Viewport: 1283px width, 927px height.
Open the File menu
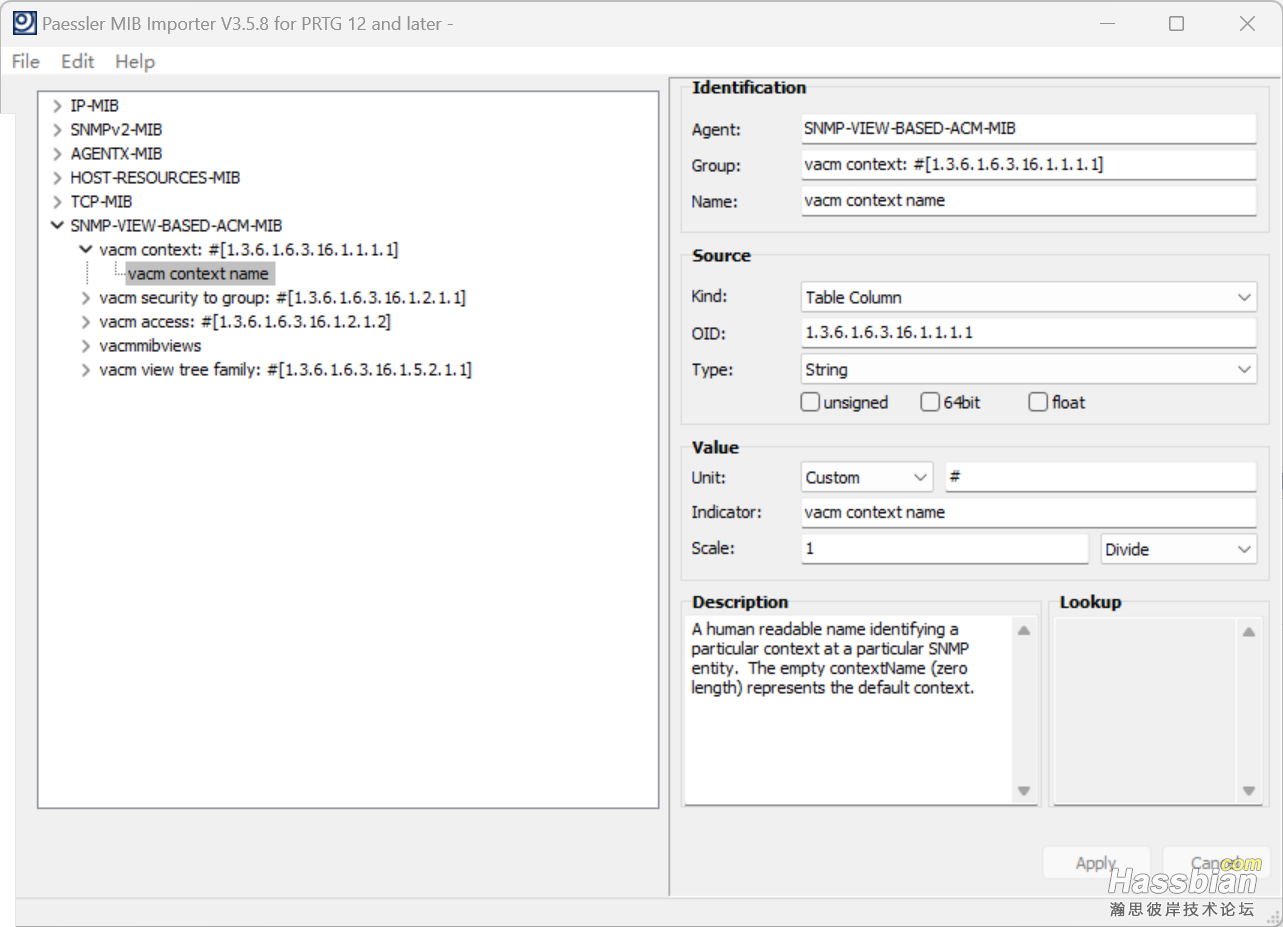pyautogui.click(x=26, y=61)
